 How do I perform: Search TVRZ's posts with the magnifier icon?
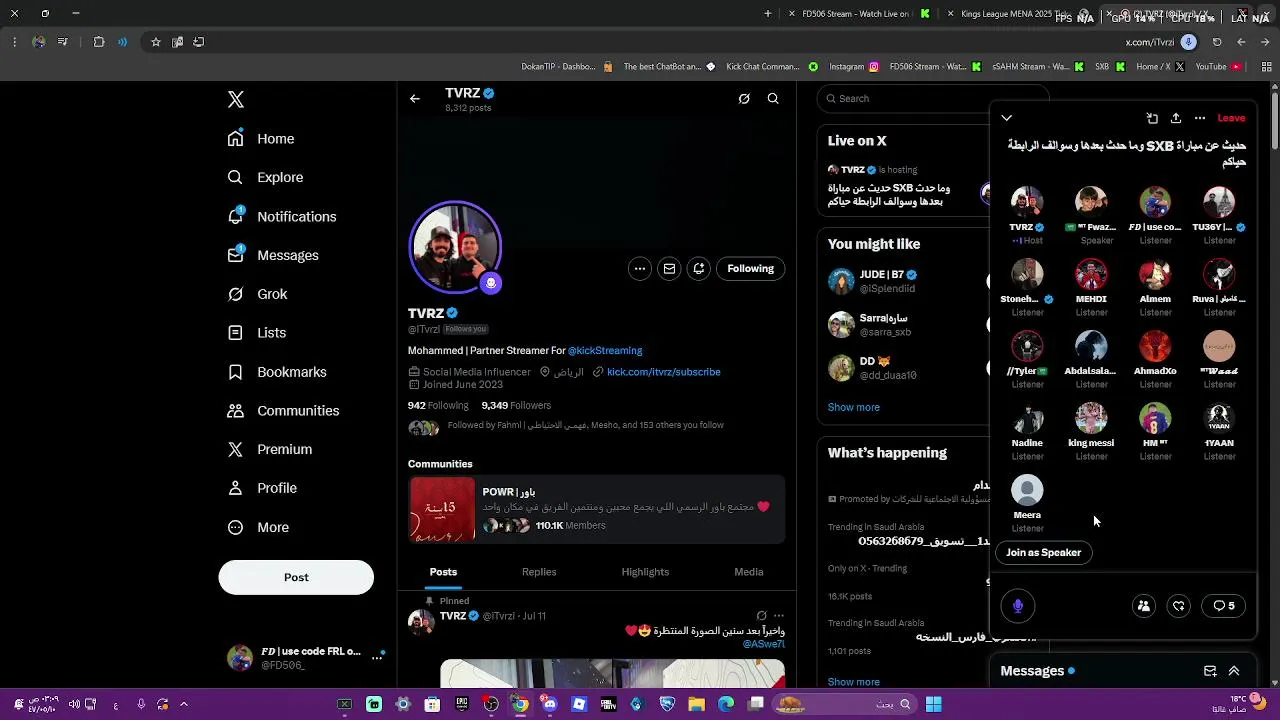[x=773, y=99]
